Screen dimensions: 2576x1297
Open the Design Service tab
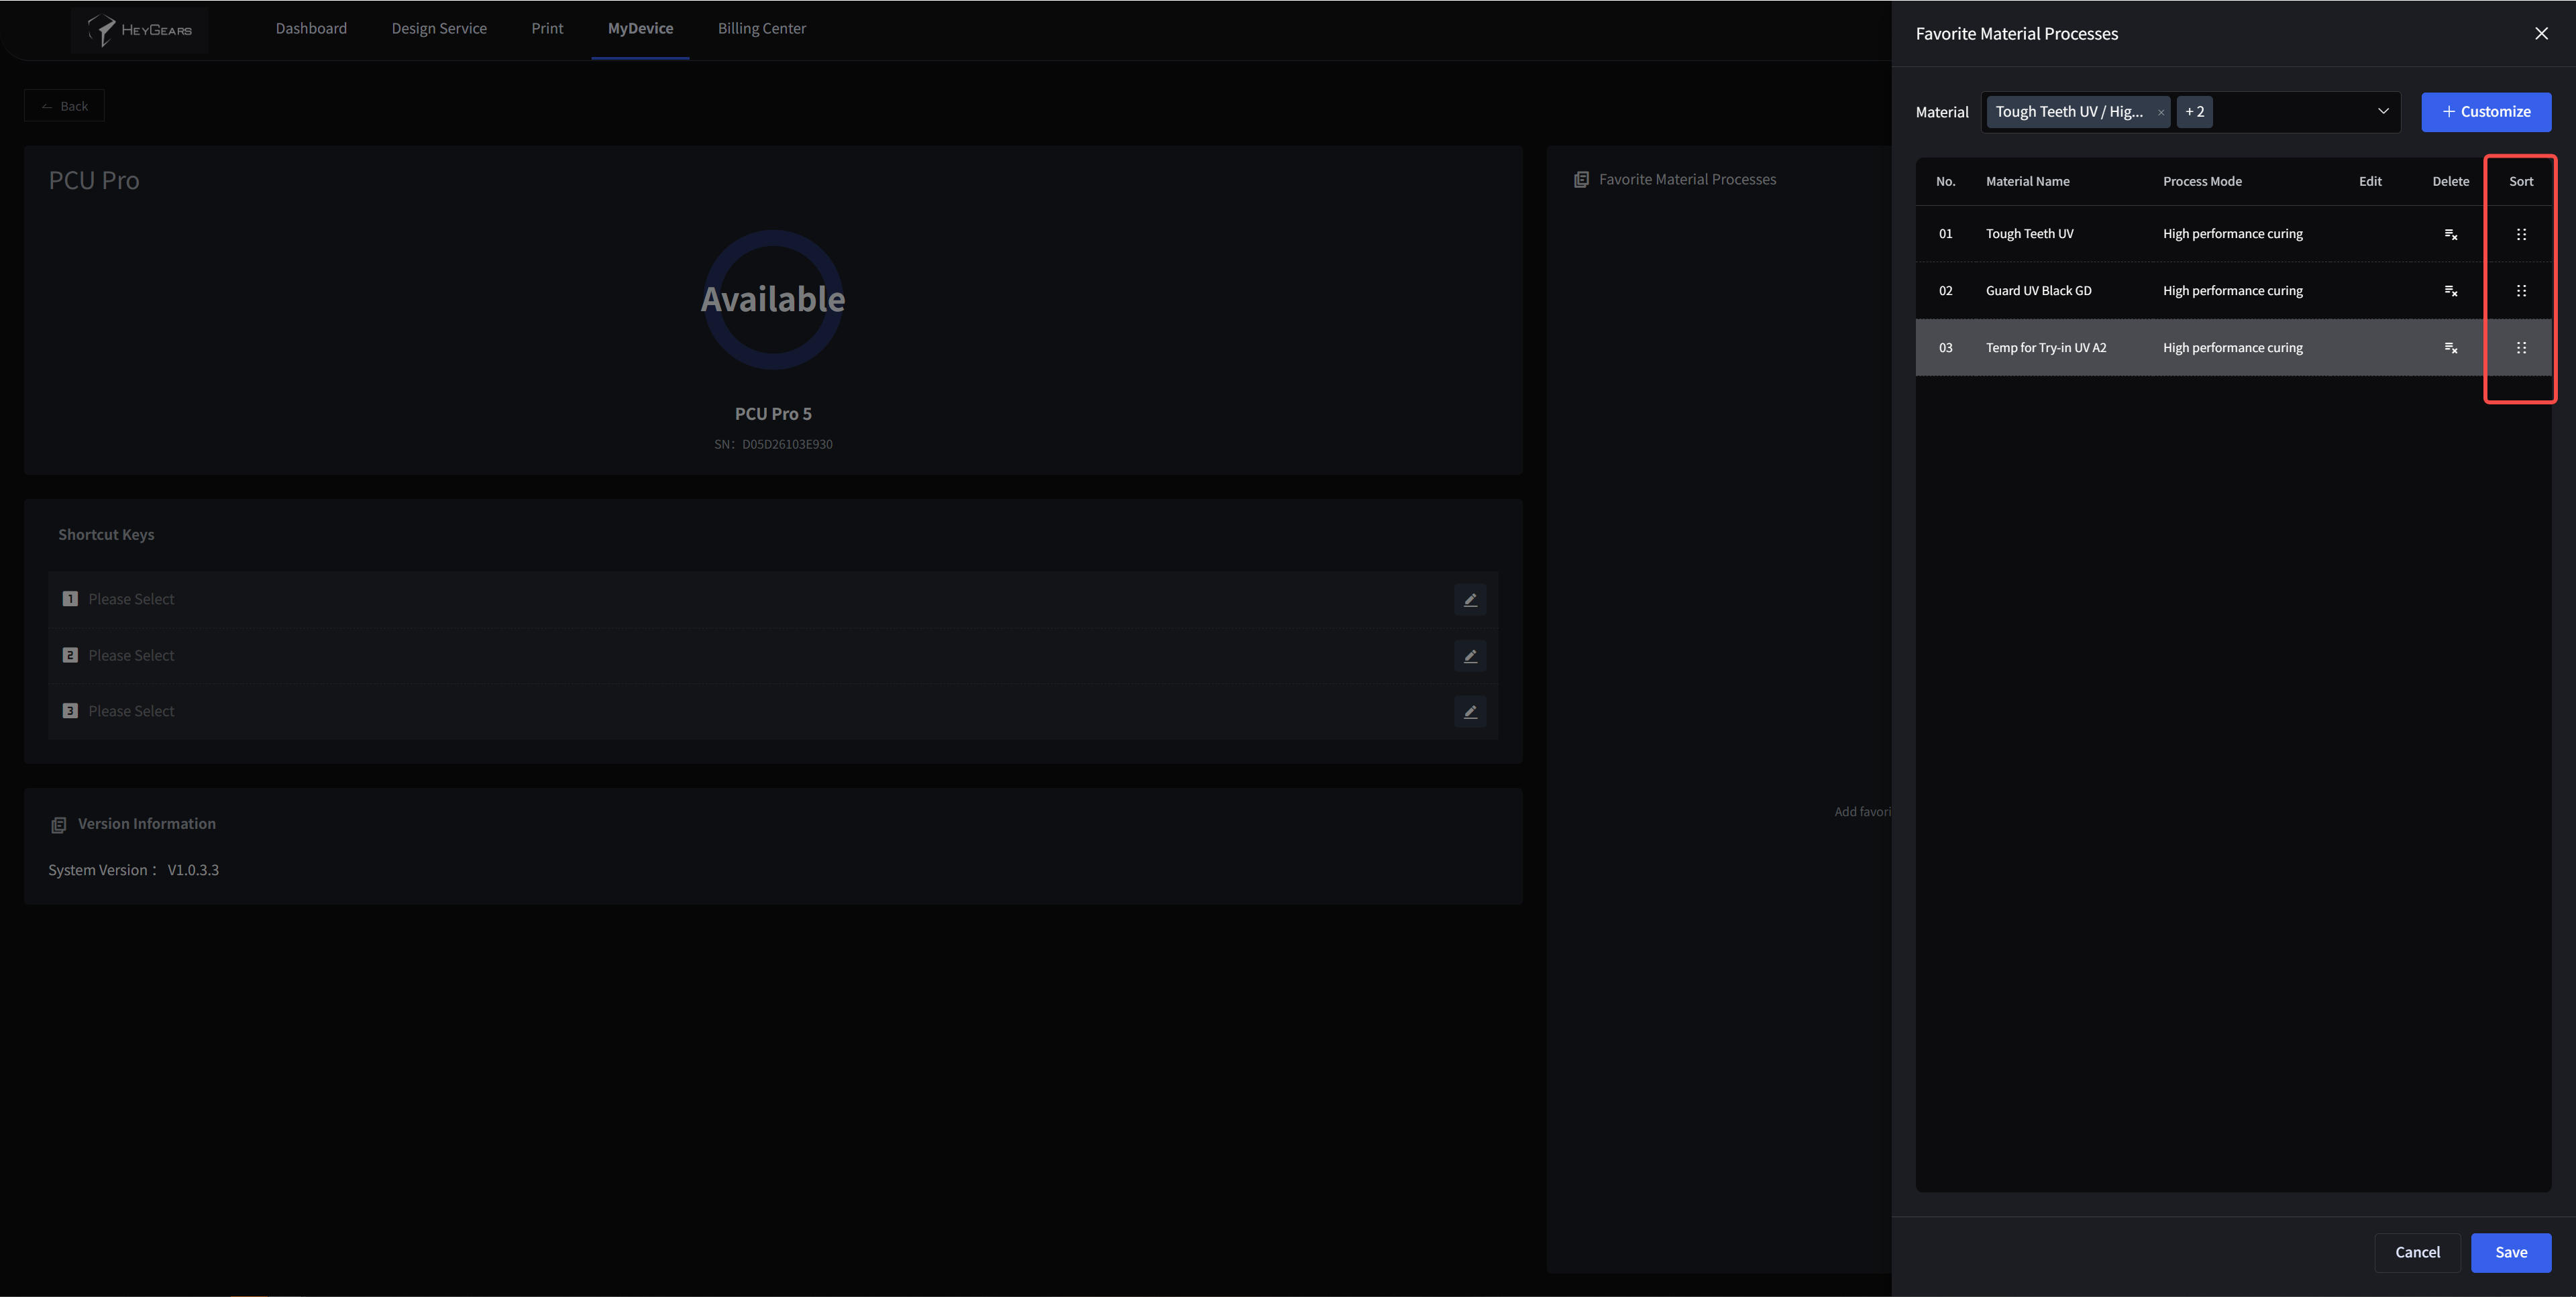[x=439, y=29]
